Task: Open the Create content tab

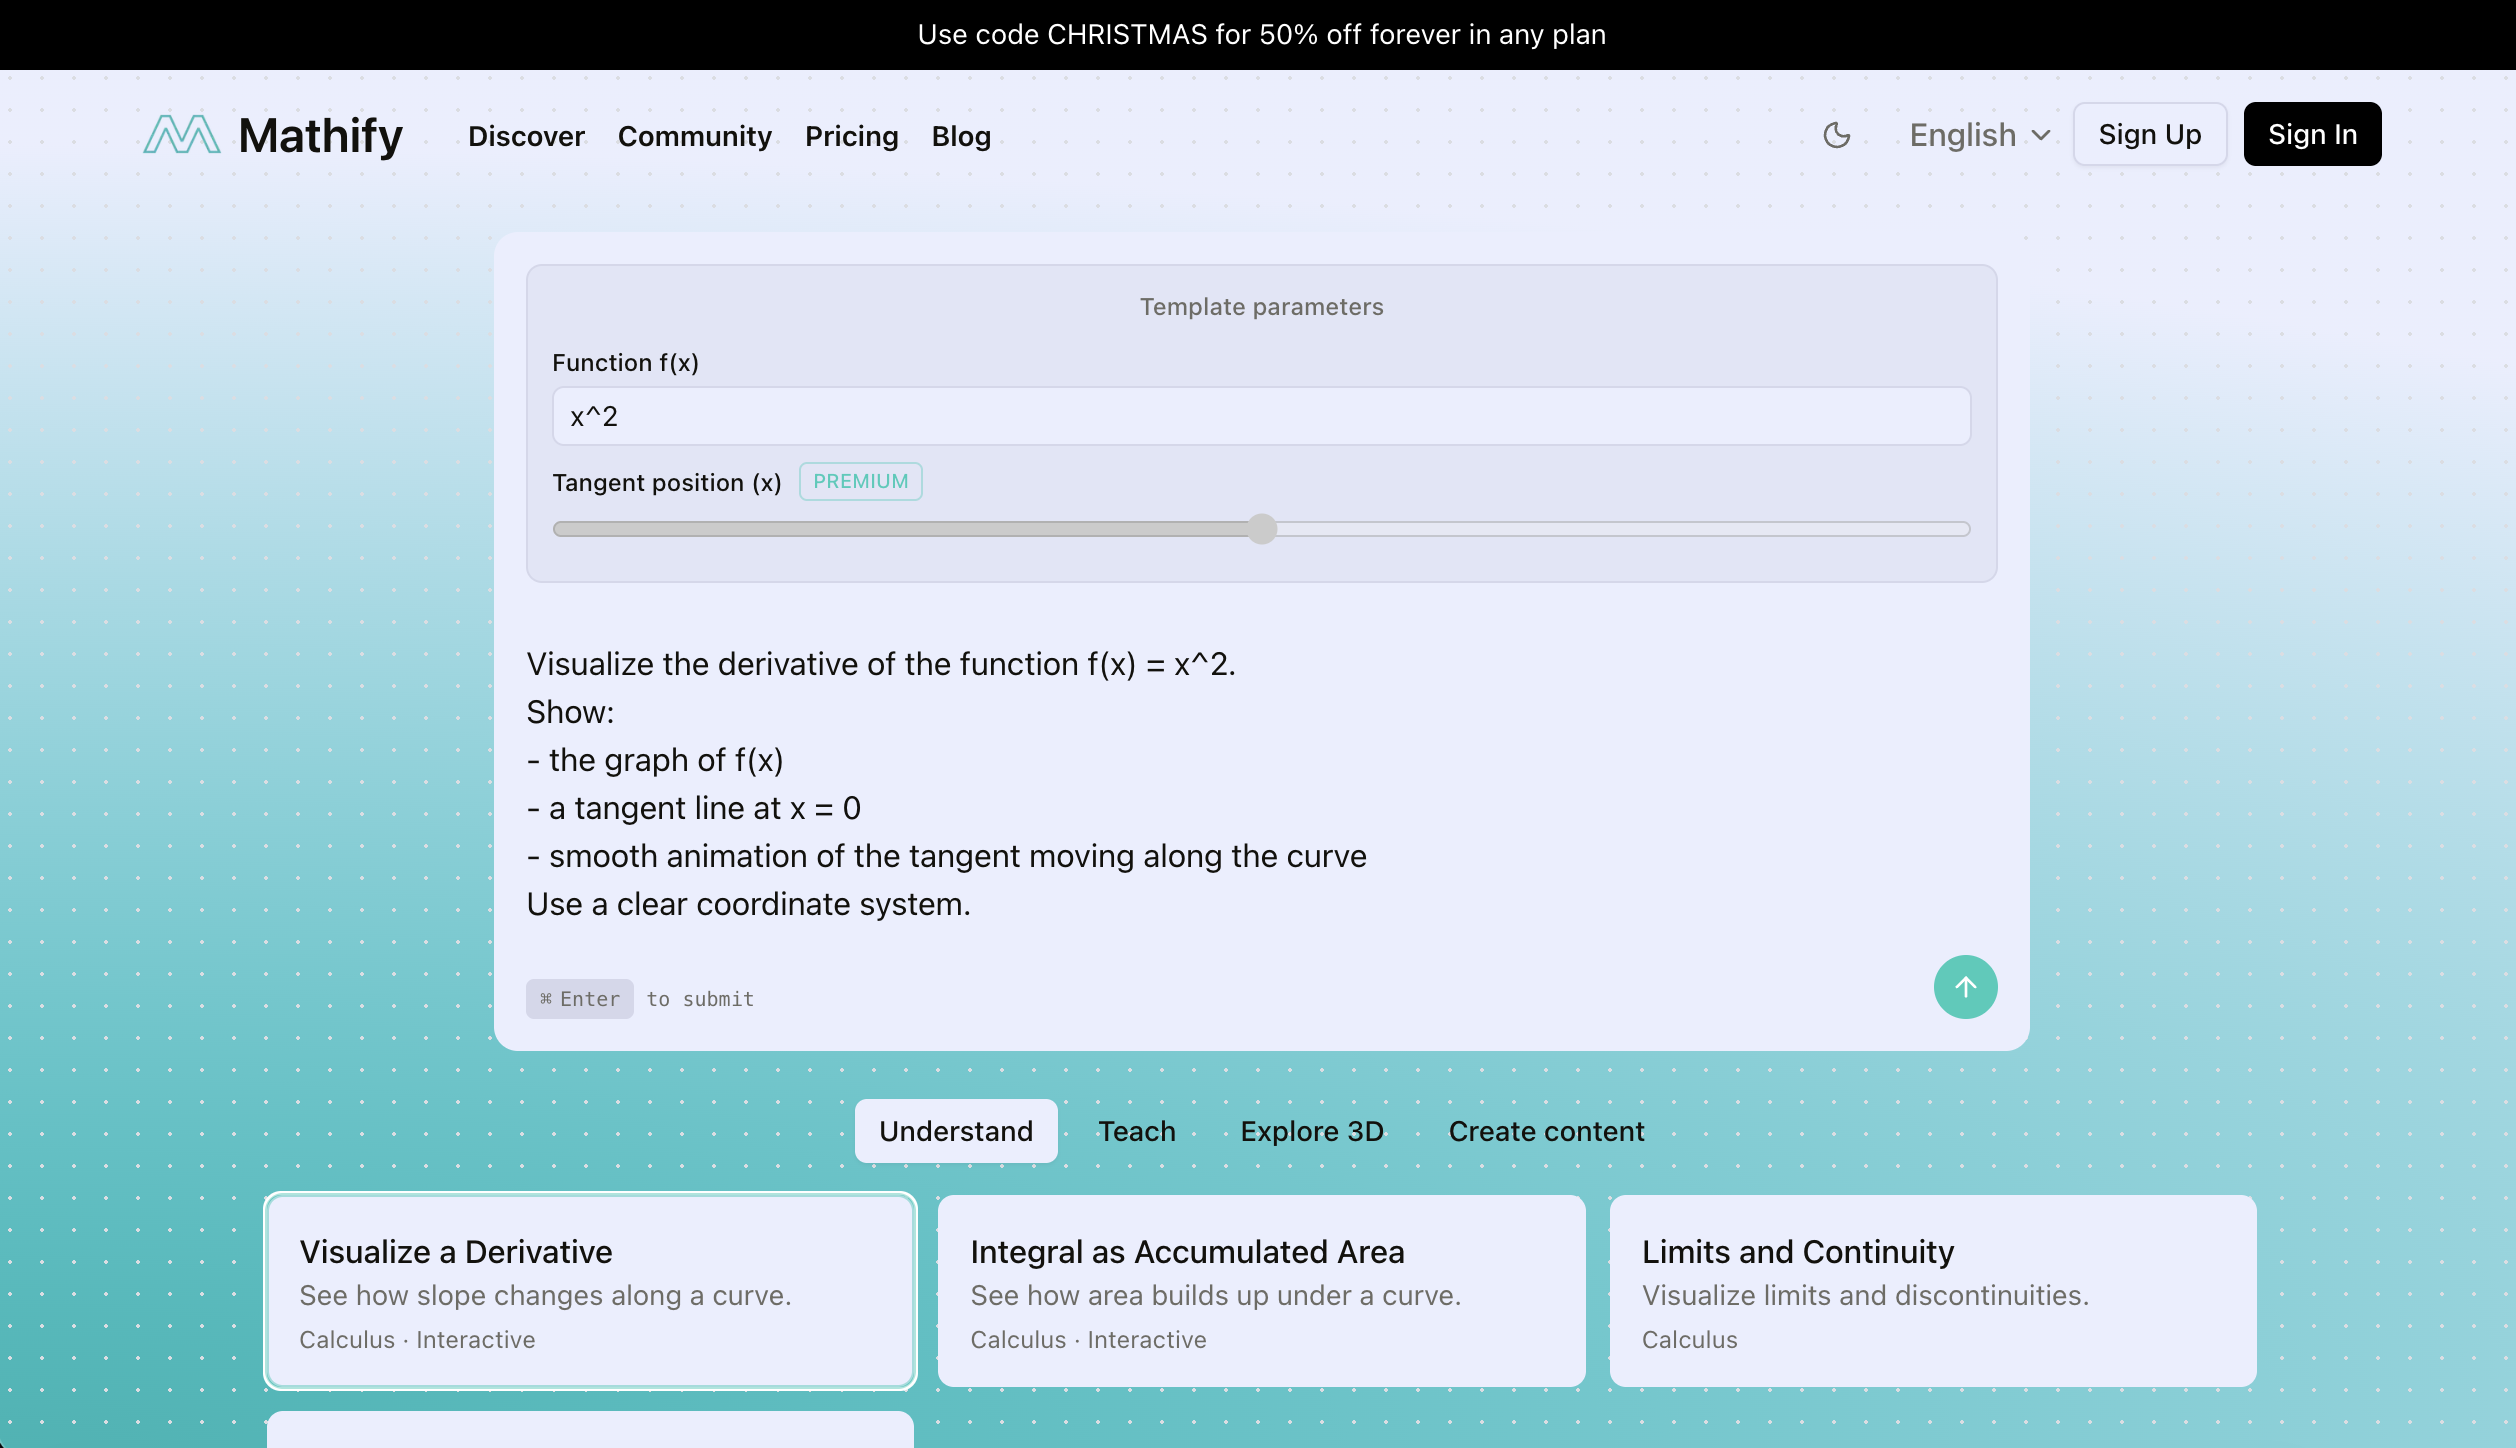Action: click(1545, 1131)
